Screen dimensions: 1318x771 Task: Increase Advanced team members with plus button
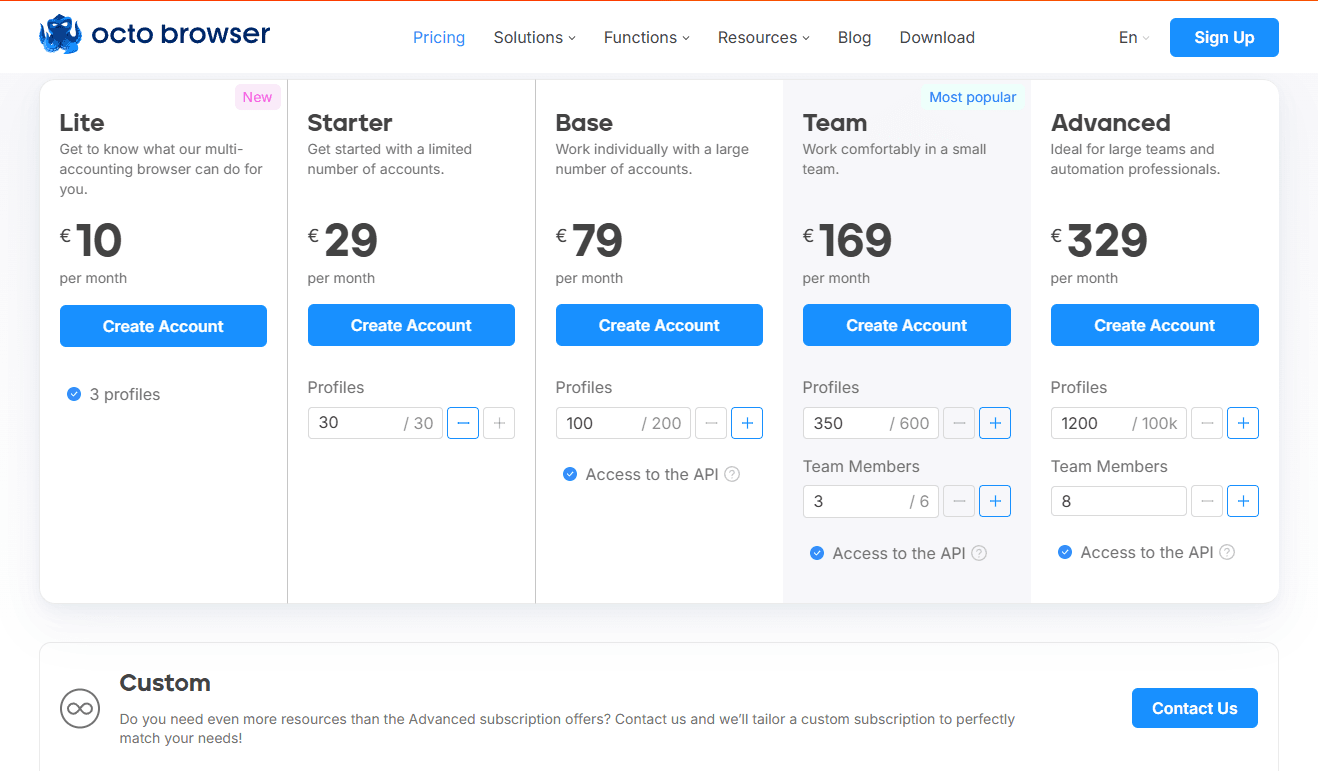[1243, 501]
